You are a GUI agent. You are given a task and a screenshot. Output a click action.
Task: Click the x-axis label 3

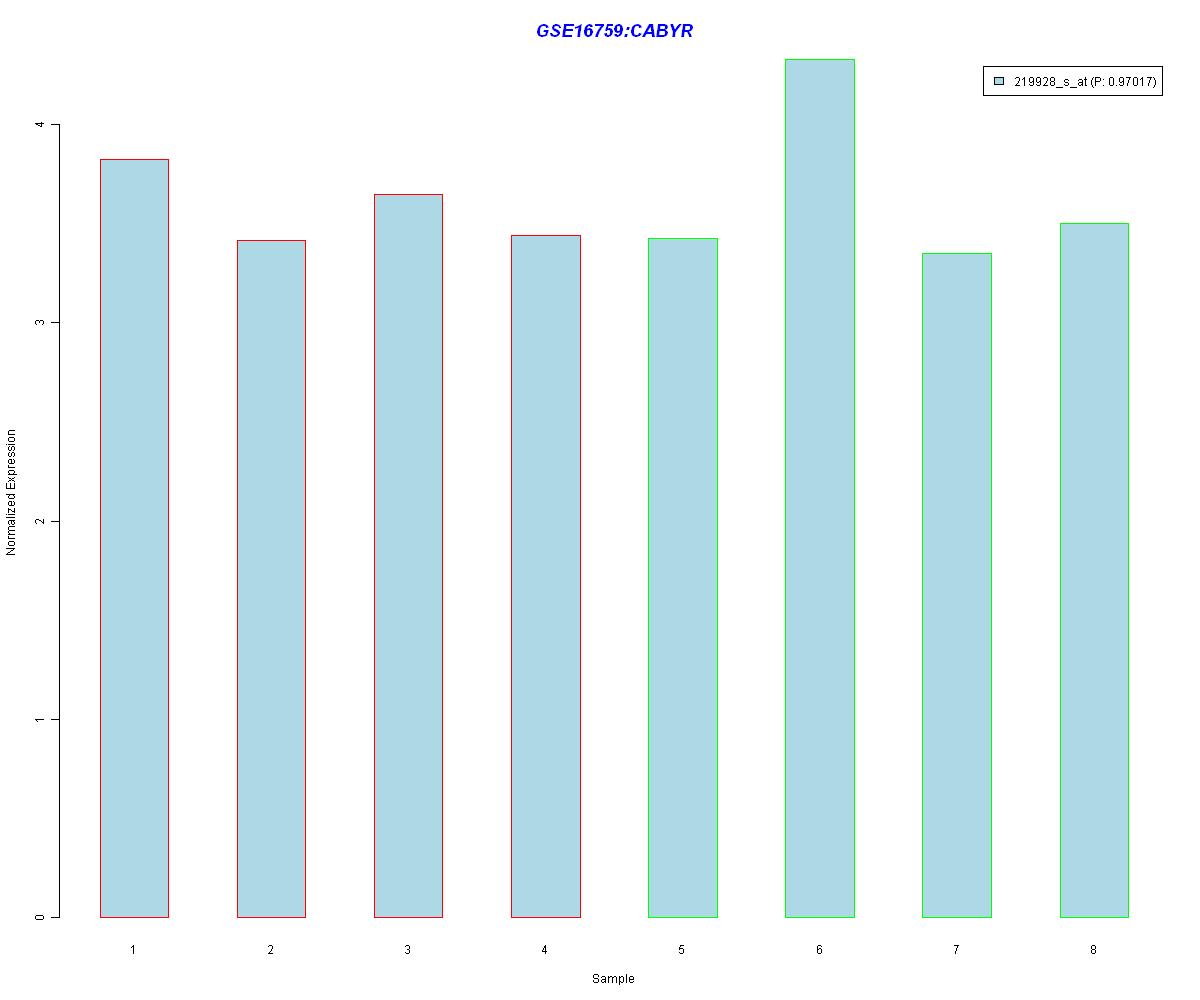(x=407, y=949)
